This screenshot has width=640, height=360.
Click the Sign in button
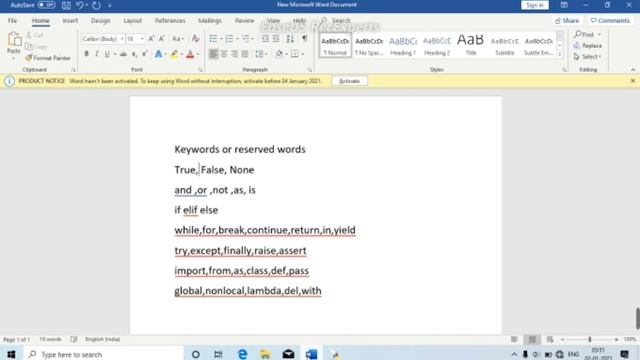coord(535,5)
